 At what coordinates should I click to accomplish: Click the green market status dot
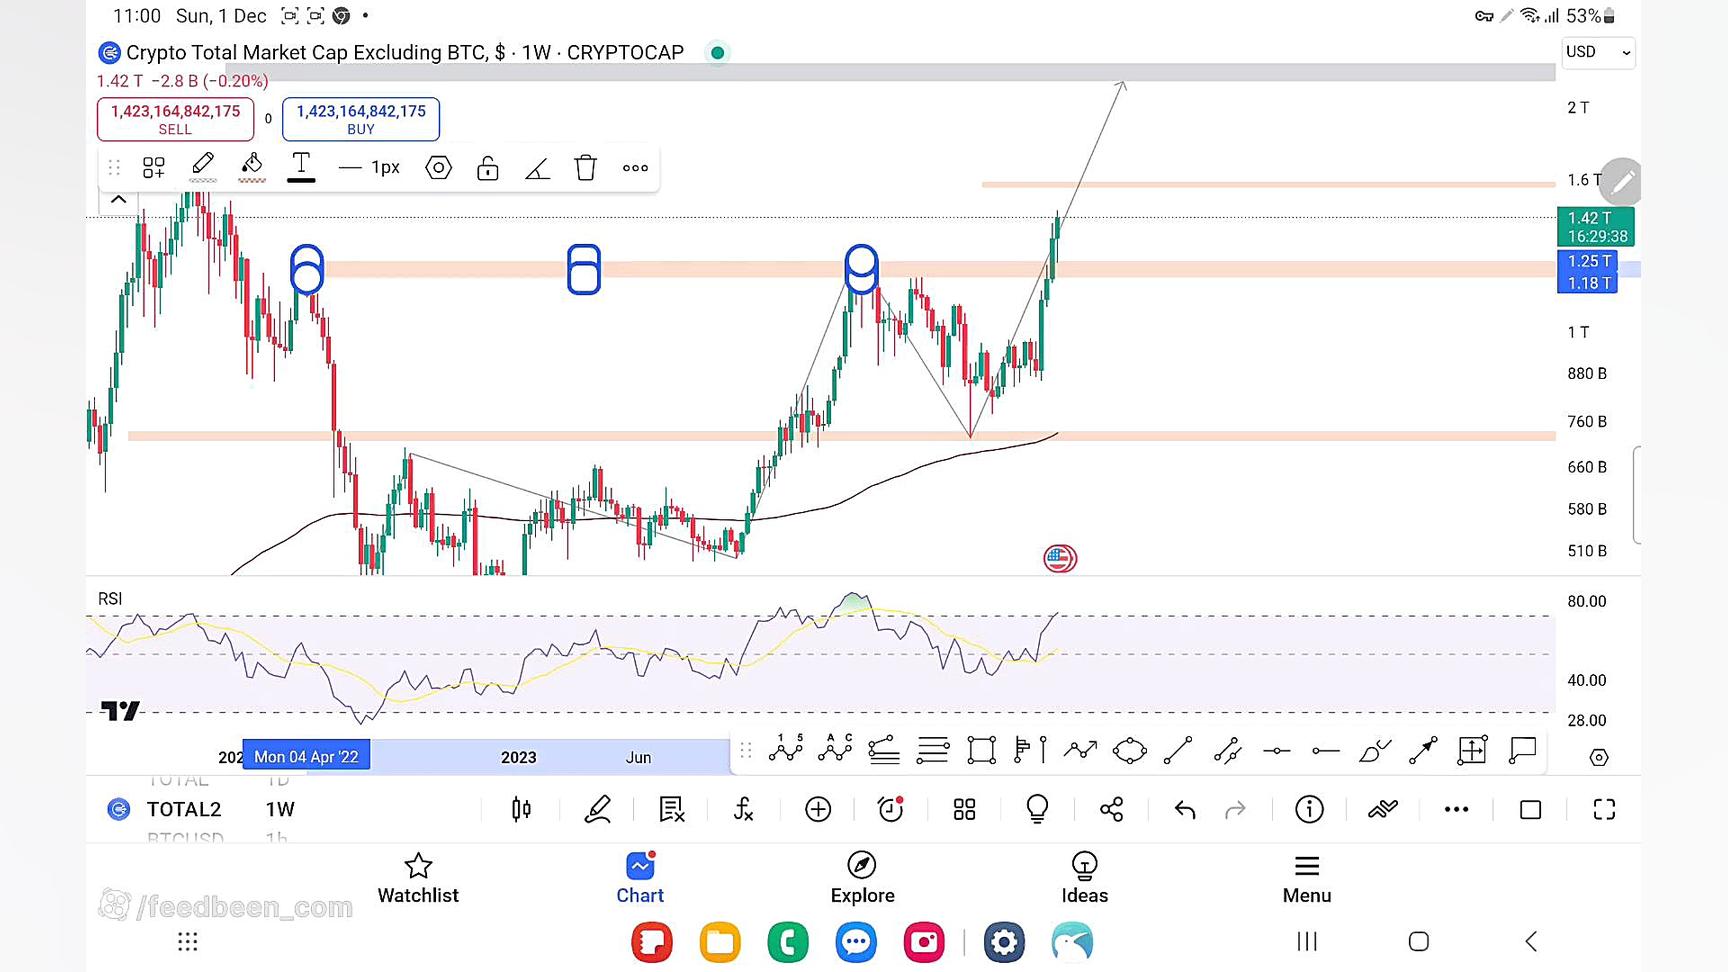click(x=717, y=52)
